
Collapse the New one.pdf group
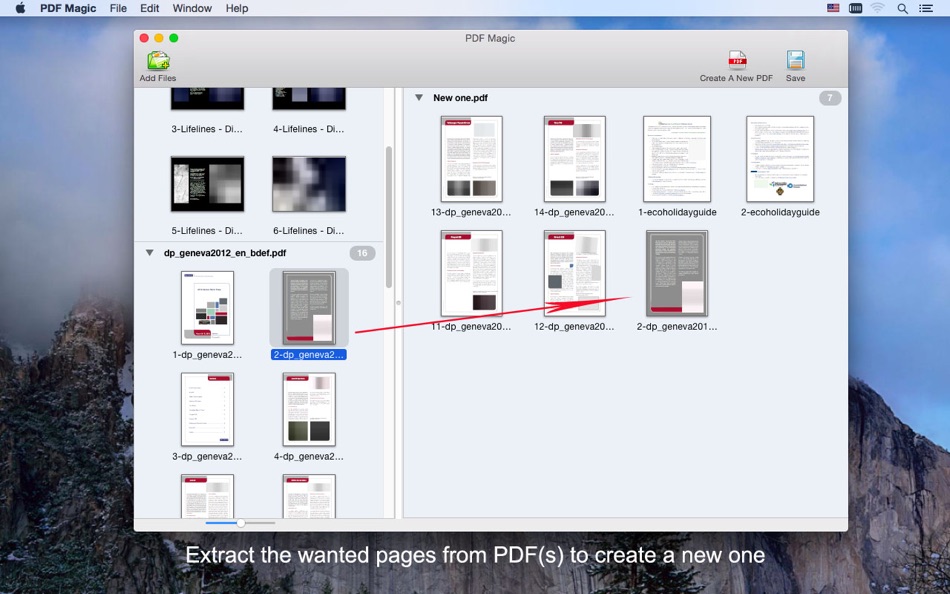click(x=419, y=98)
